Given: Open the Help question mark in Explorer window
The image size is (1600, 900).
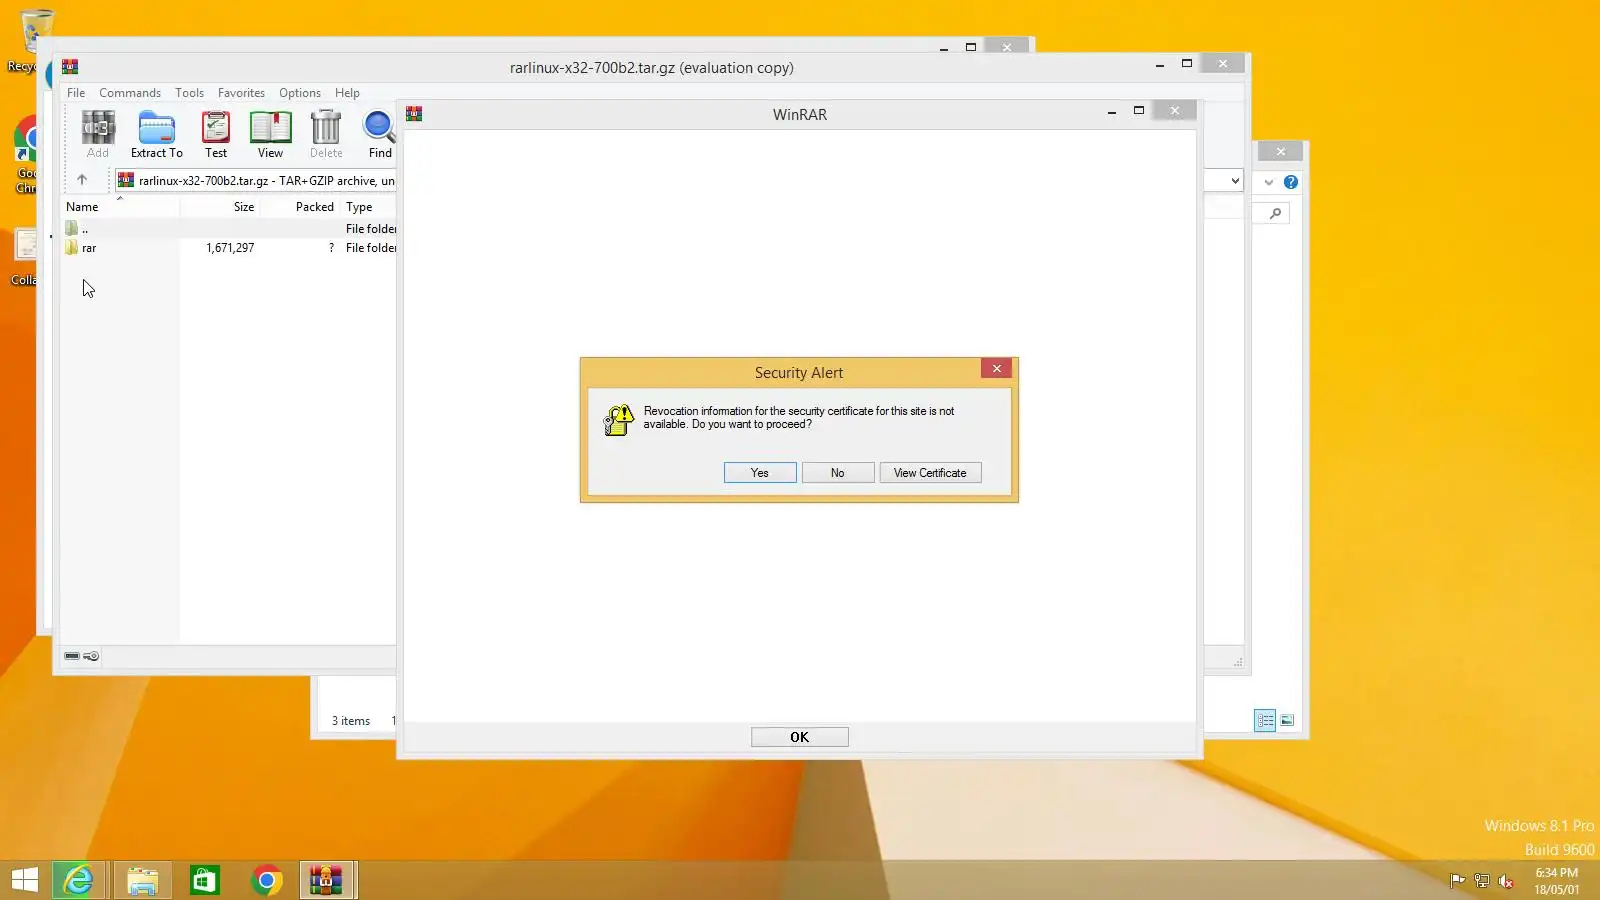Looking at the screenshot, I should pyautogui.click(x=1291, y=182).
